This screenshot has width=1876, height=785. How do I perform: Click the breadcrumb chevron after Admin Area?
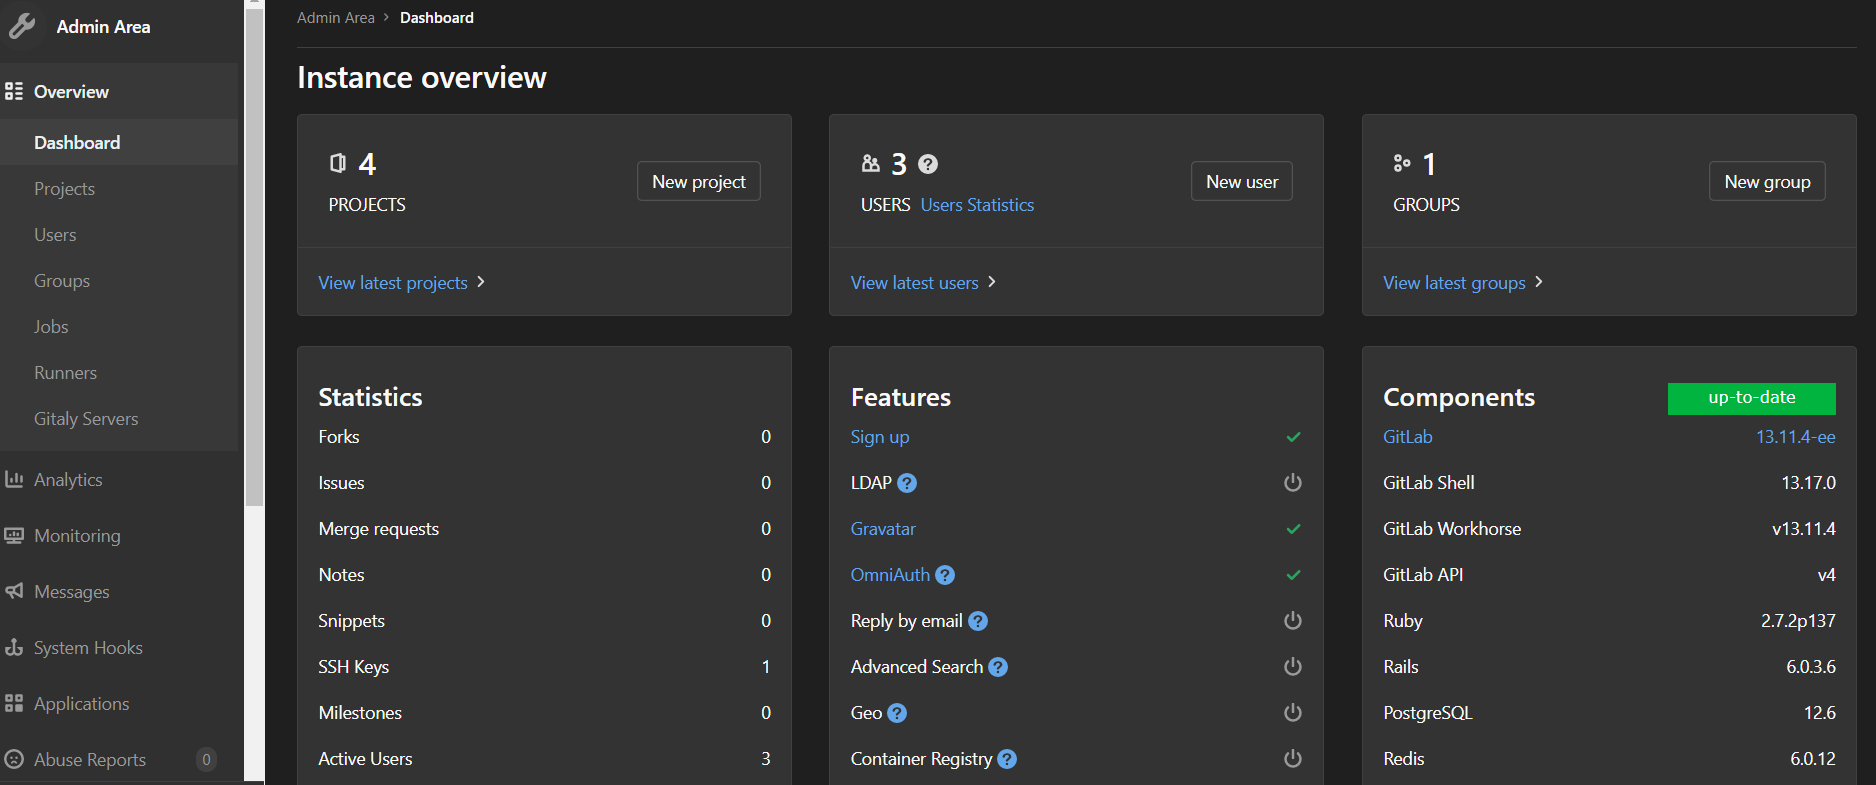click(386, 17)
